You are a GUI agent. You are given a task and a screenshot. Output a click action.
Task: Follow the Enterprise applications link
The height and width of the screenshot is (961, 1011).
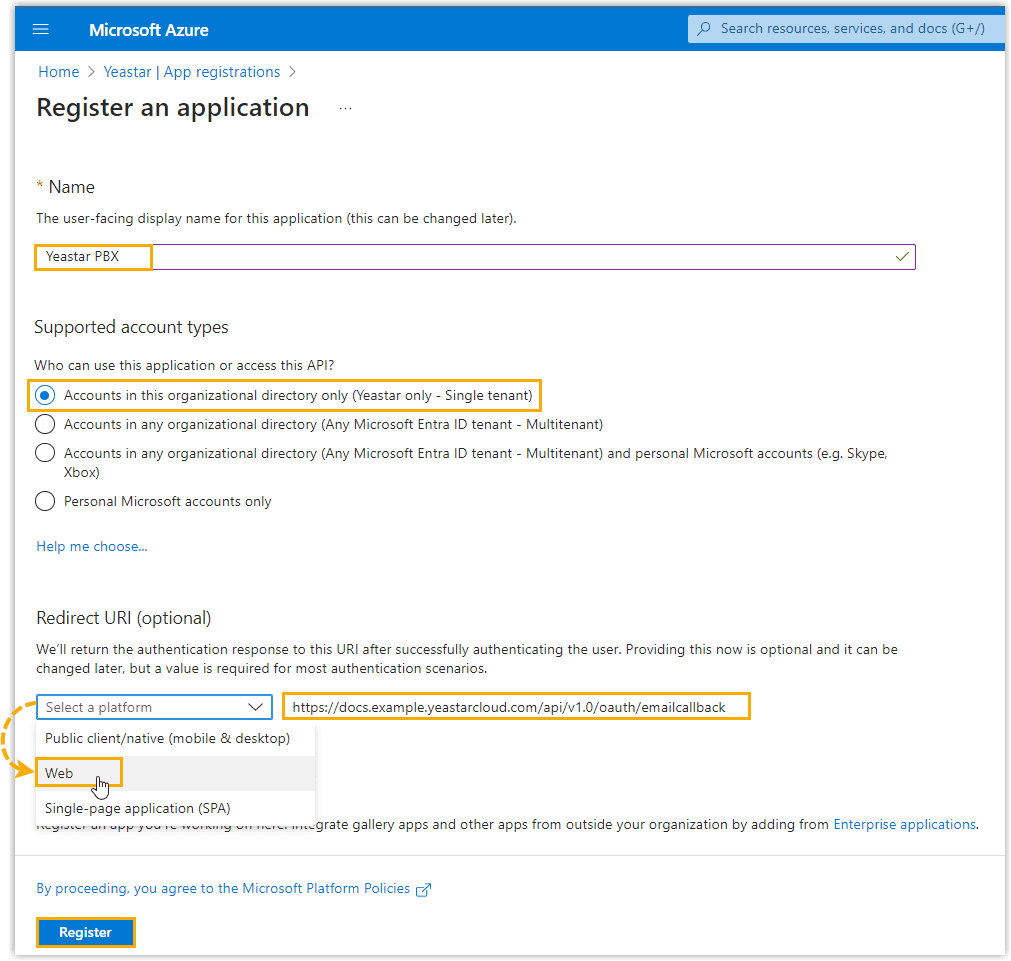tap(903, 824)
